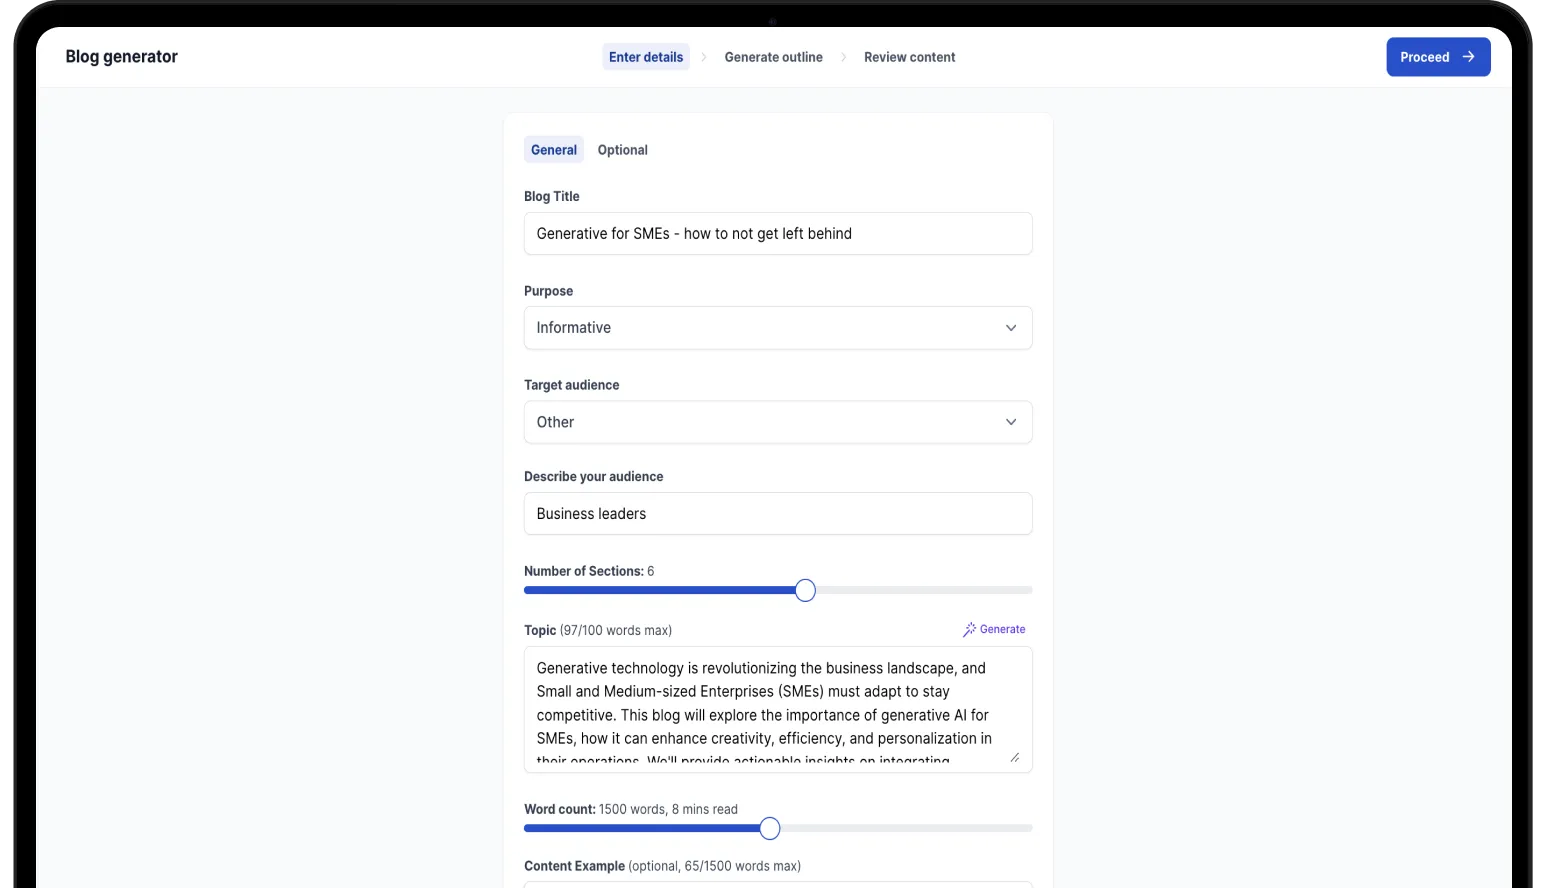Click the Blog generator page title
The height and width of the screenshot is (888, 1551).
(121, 57)
